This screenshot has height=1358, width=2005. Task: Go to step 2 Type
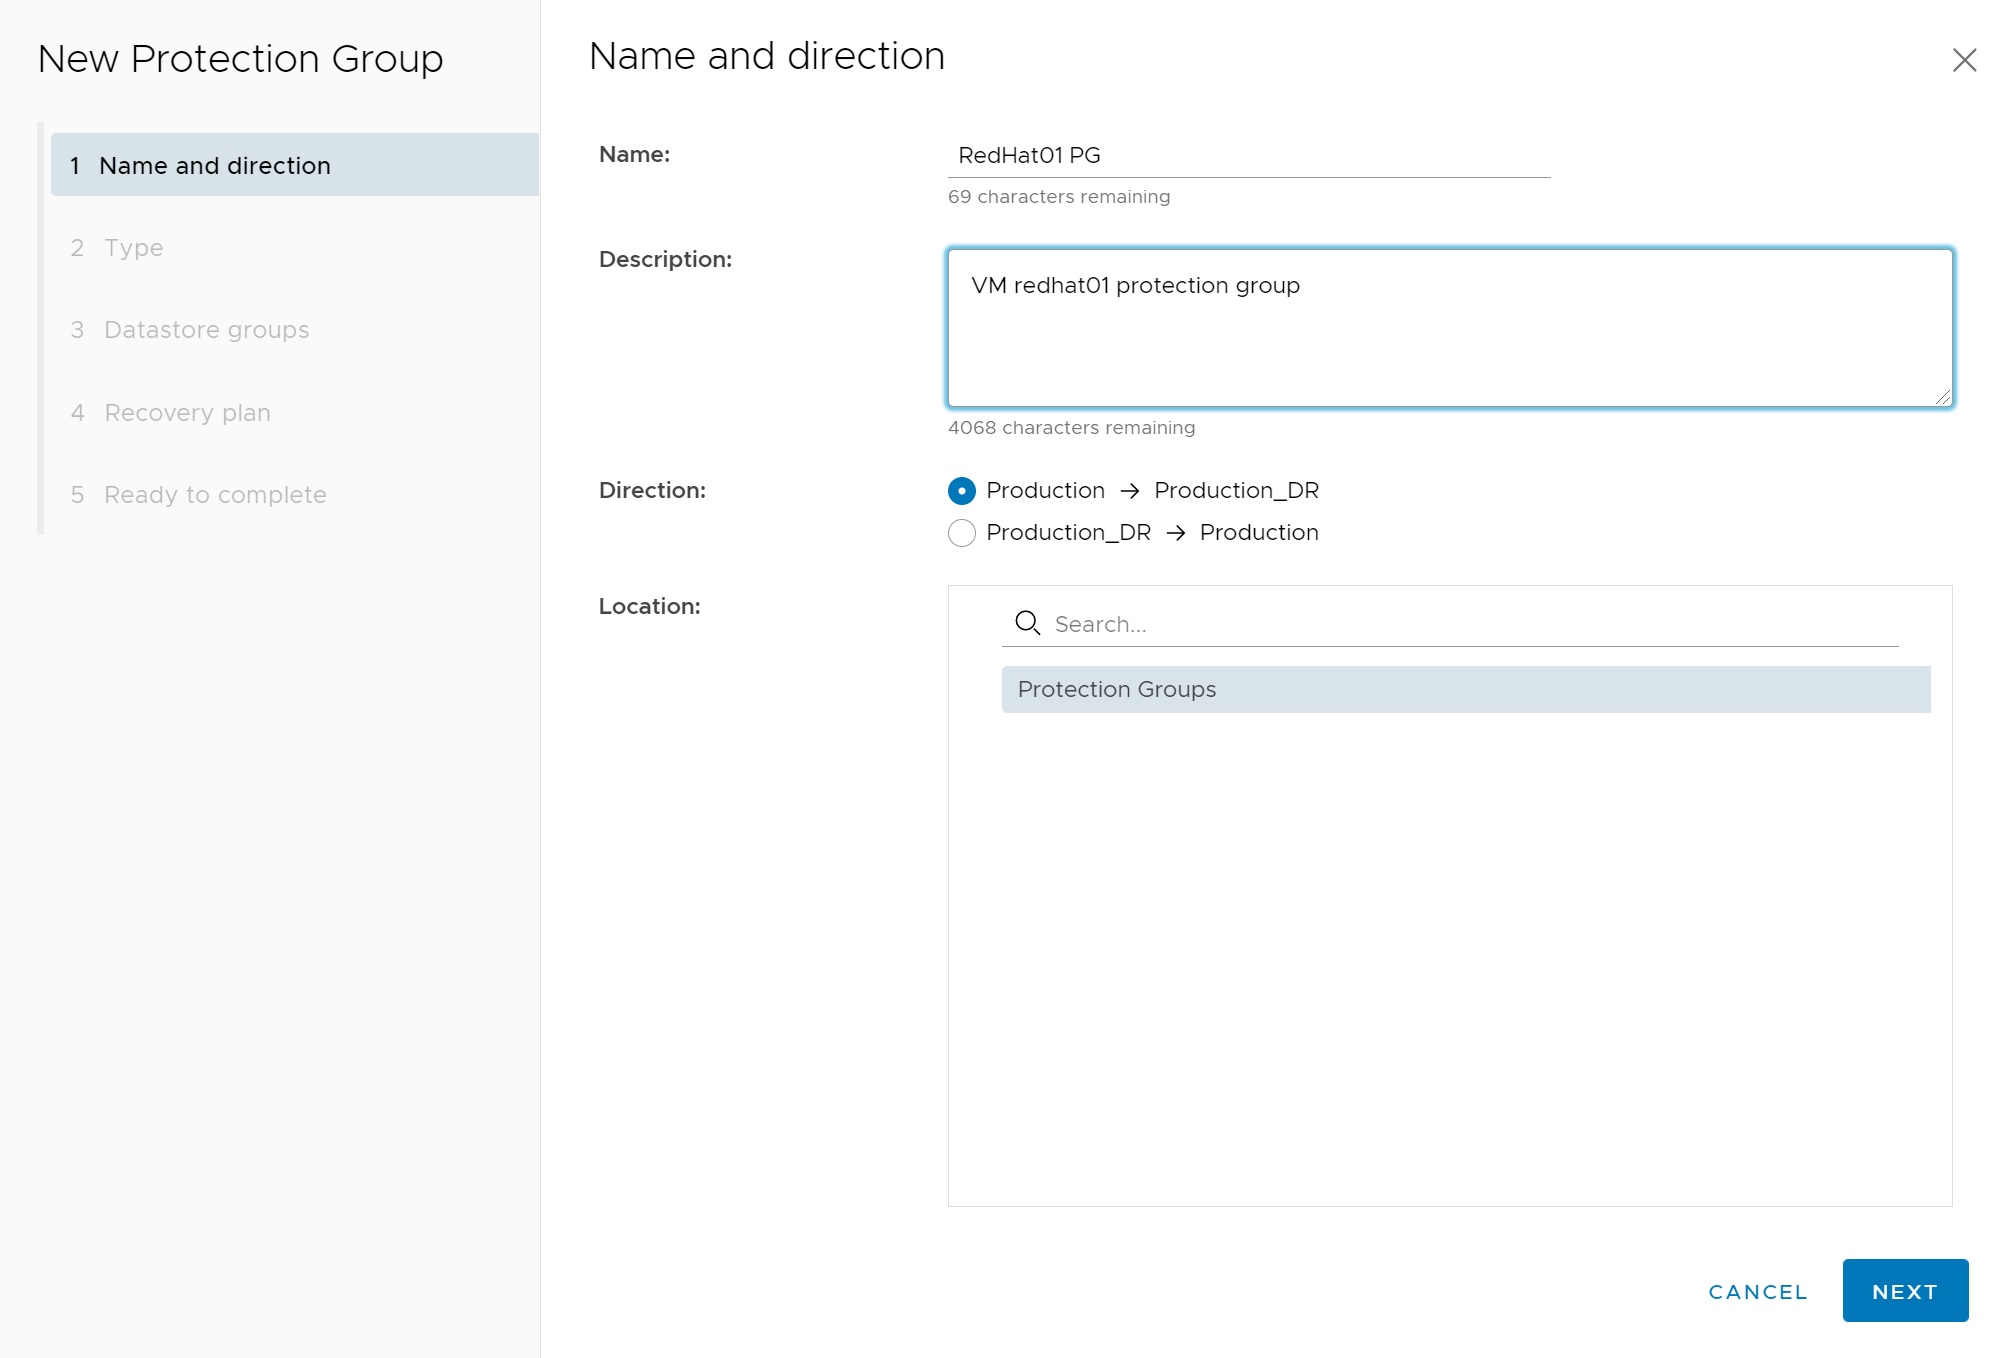pyautogui.click(x=134, y=248)
